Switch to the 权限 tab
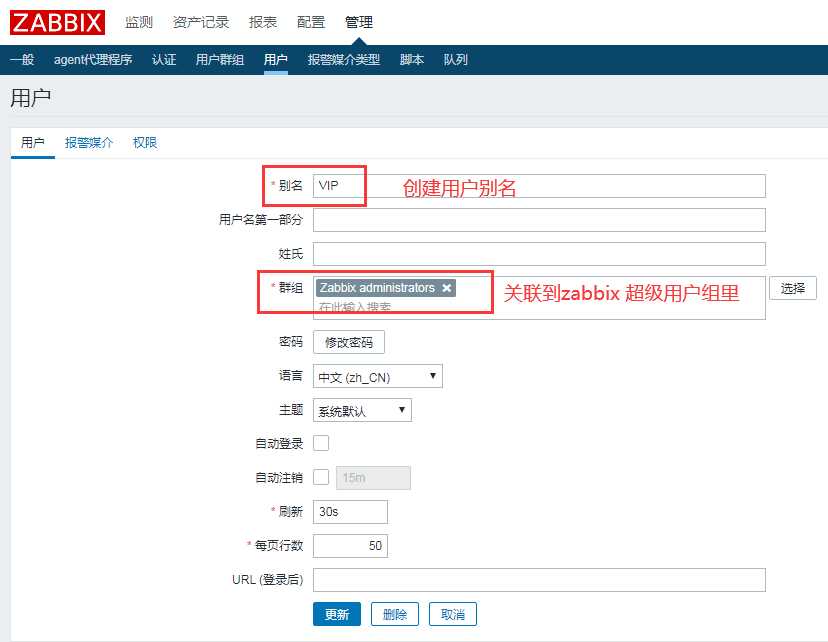The height and width of the screenshot is (642, 828). pyautogui.click(x=145, y=143)
